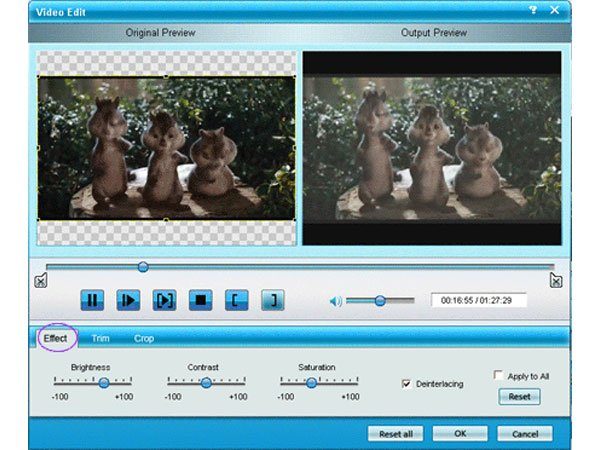Image resolution: width=600 pixels, height=450 pixels.
Task: Open help with the question mark icon
Action: (x=533, y=10)
